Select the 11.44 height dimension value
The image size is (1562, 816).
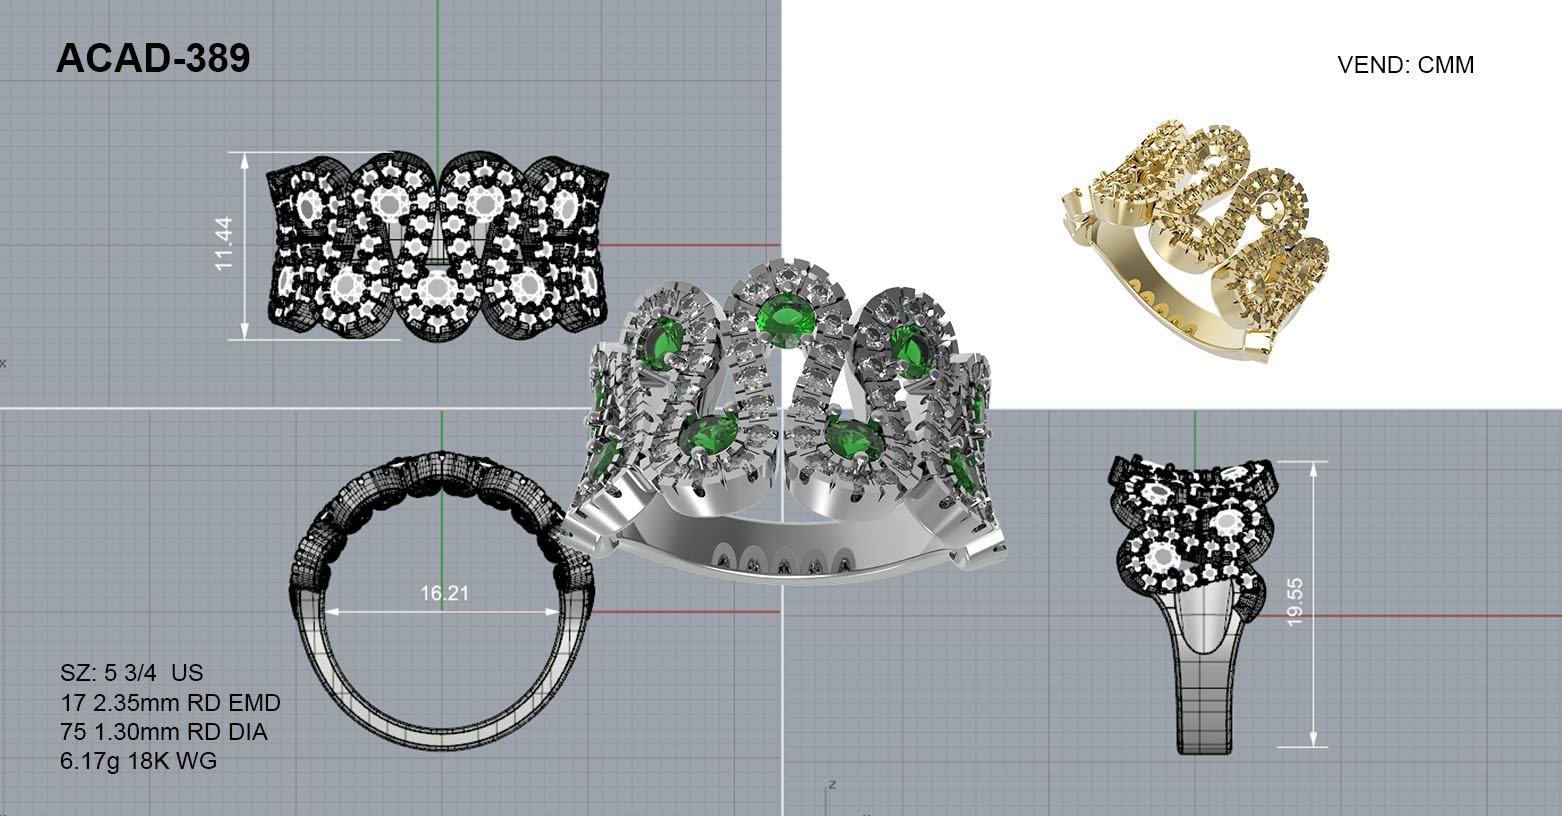[x=224, y=244]
